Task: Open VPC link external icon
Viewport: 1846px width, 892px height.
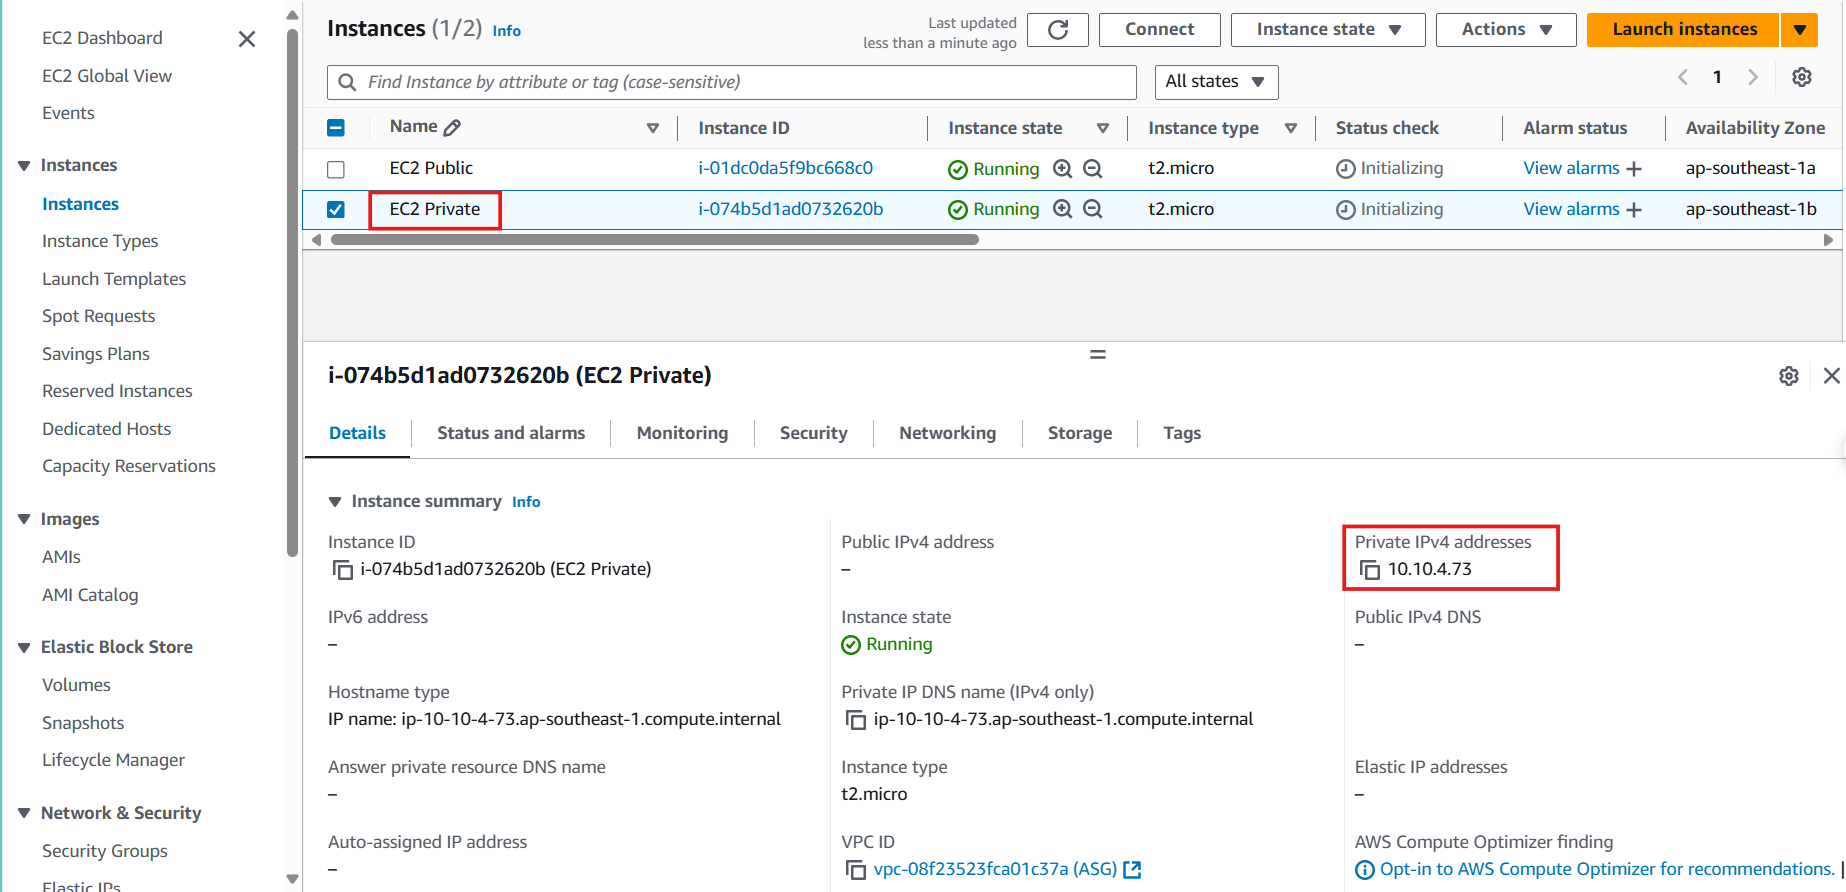Action: coord(1132,870)
